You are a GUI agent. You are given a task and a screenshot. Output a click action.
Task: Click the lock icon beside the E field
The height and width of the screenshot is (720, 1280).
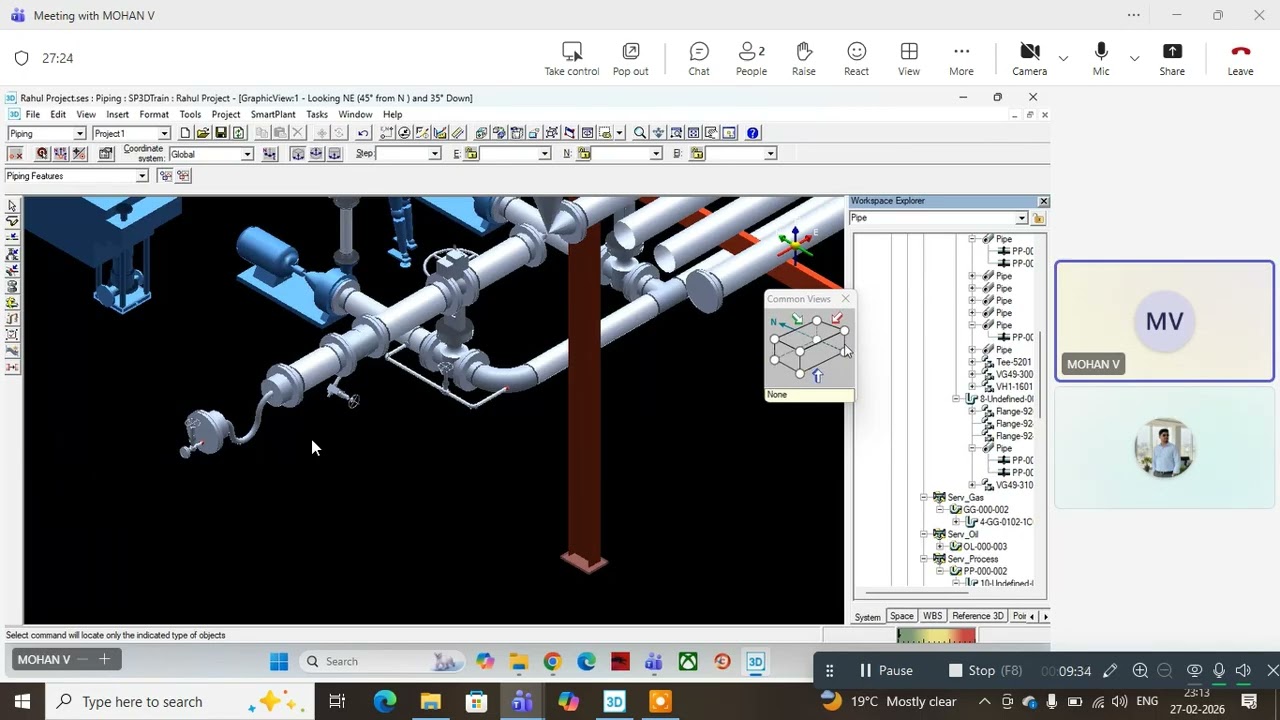[x=472, y=154]
